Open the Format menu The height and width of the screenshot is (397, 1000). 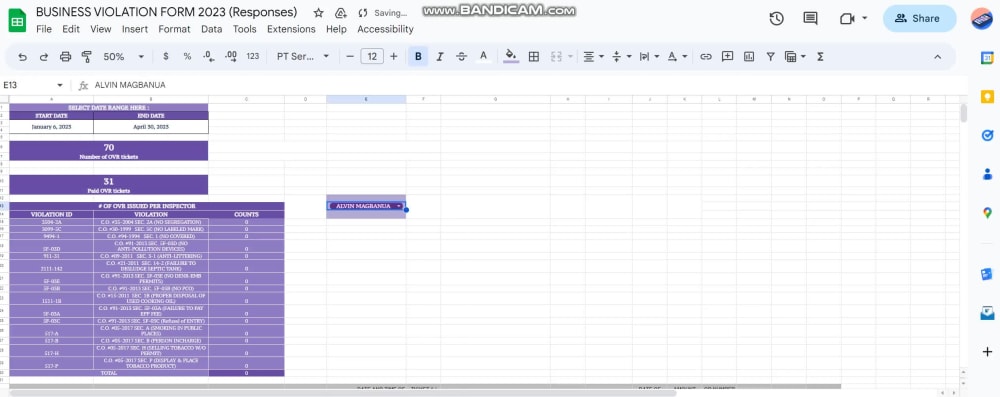coord(174,29)
